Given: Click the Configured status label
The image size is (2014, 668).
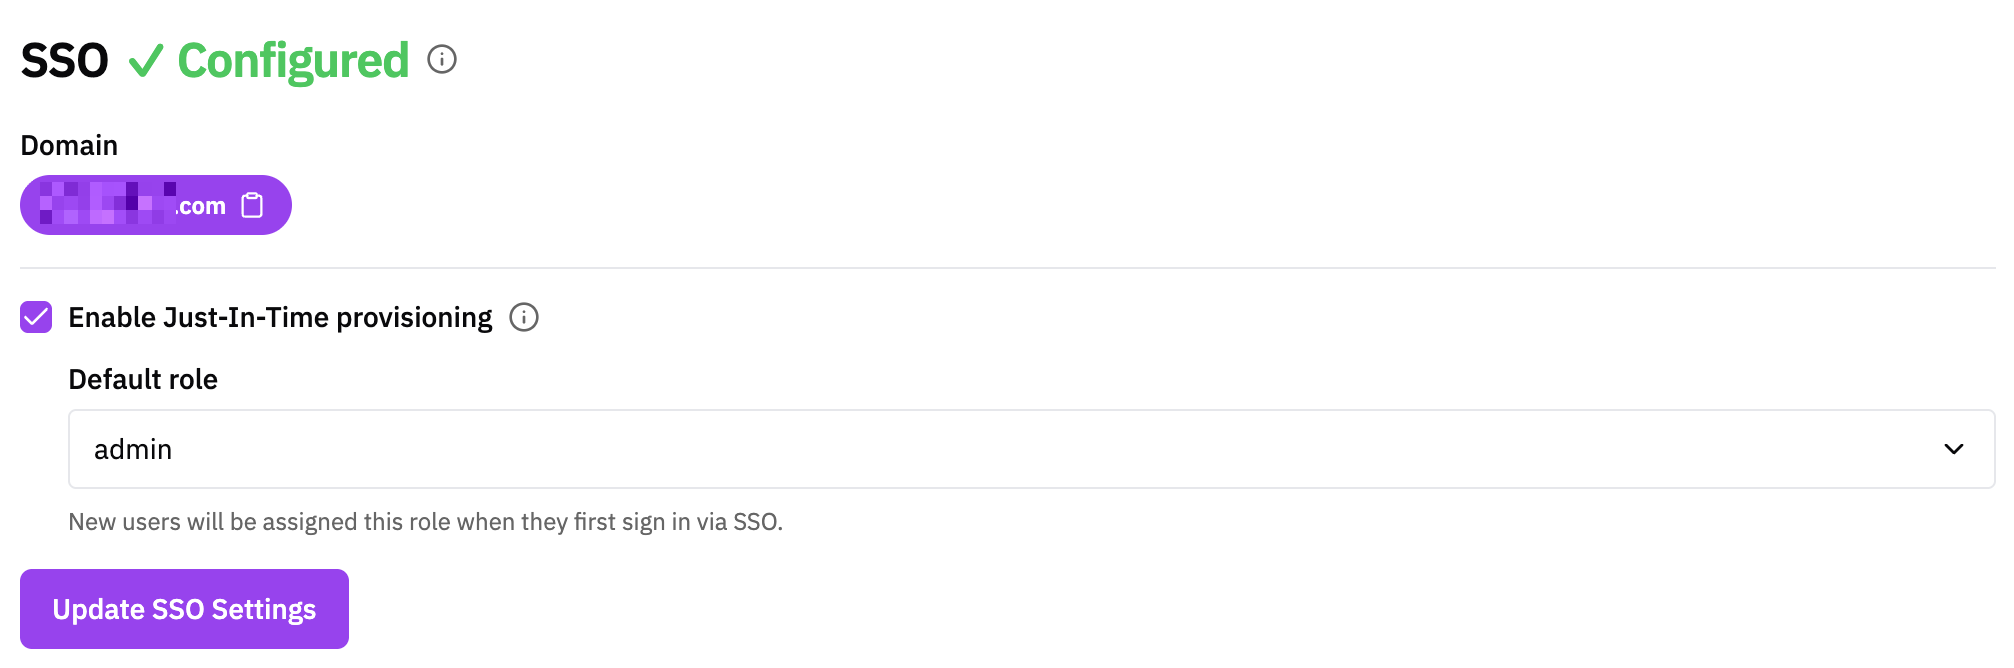Looking at the screenshot, I should 292,60.
